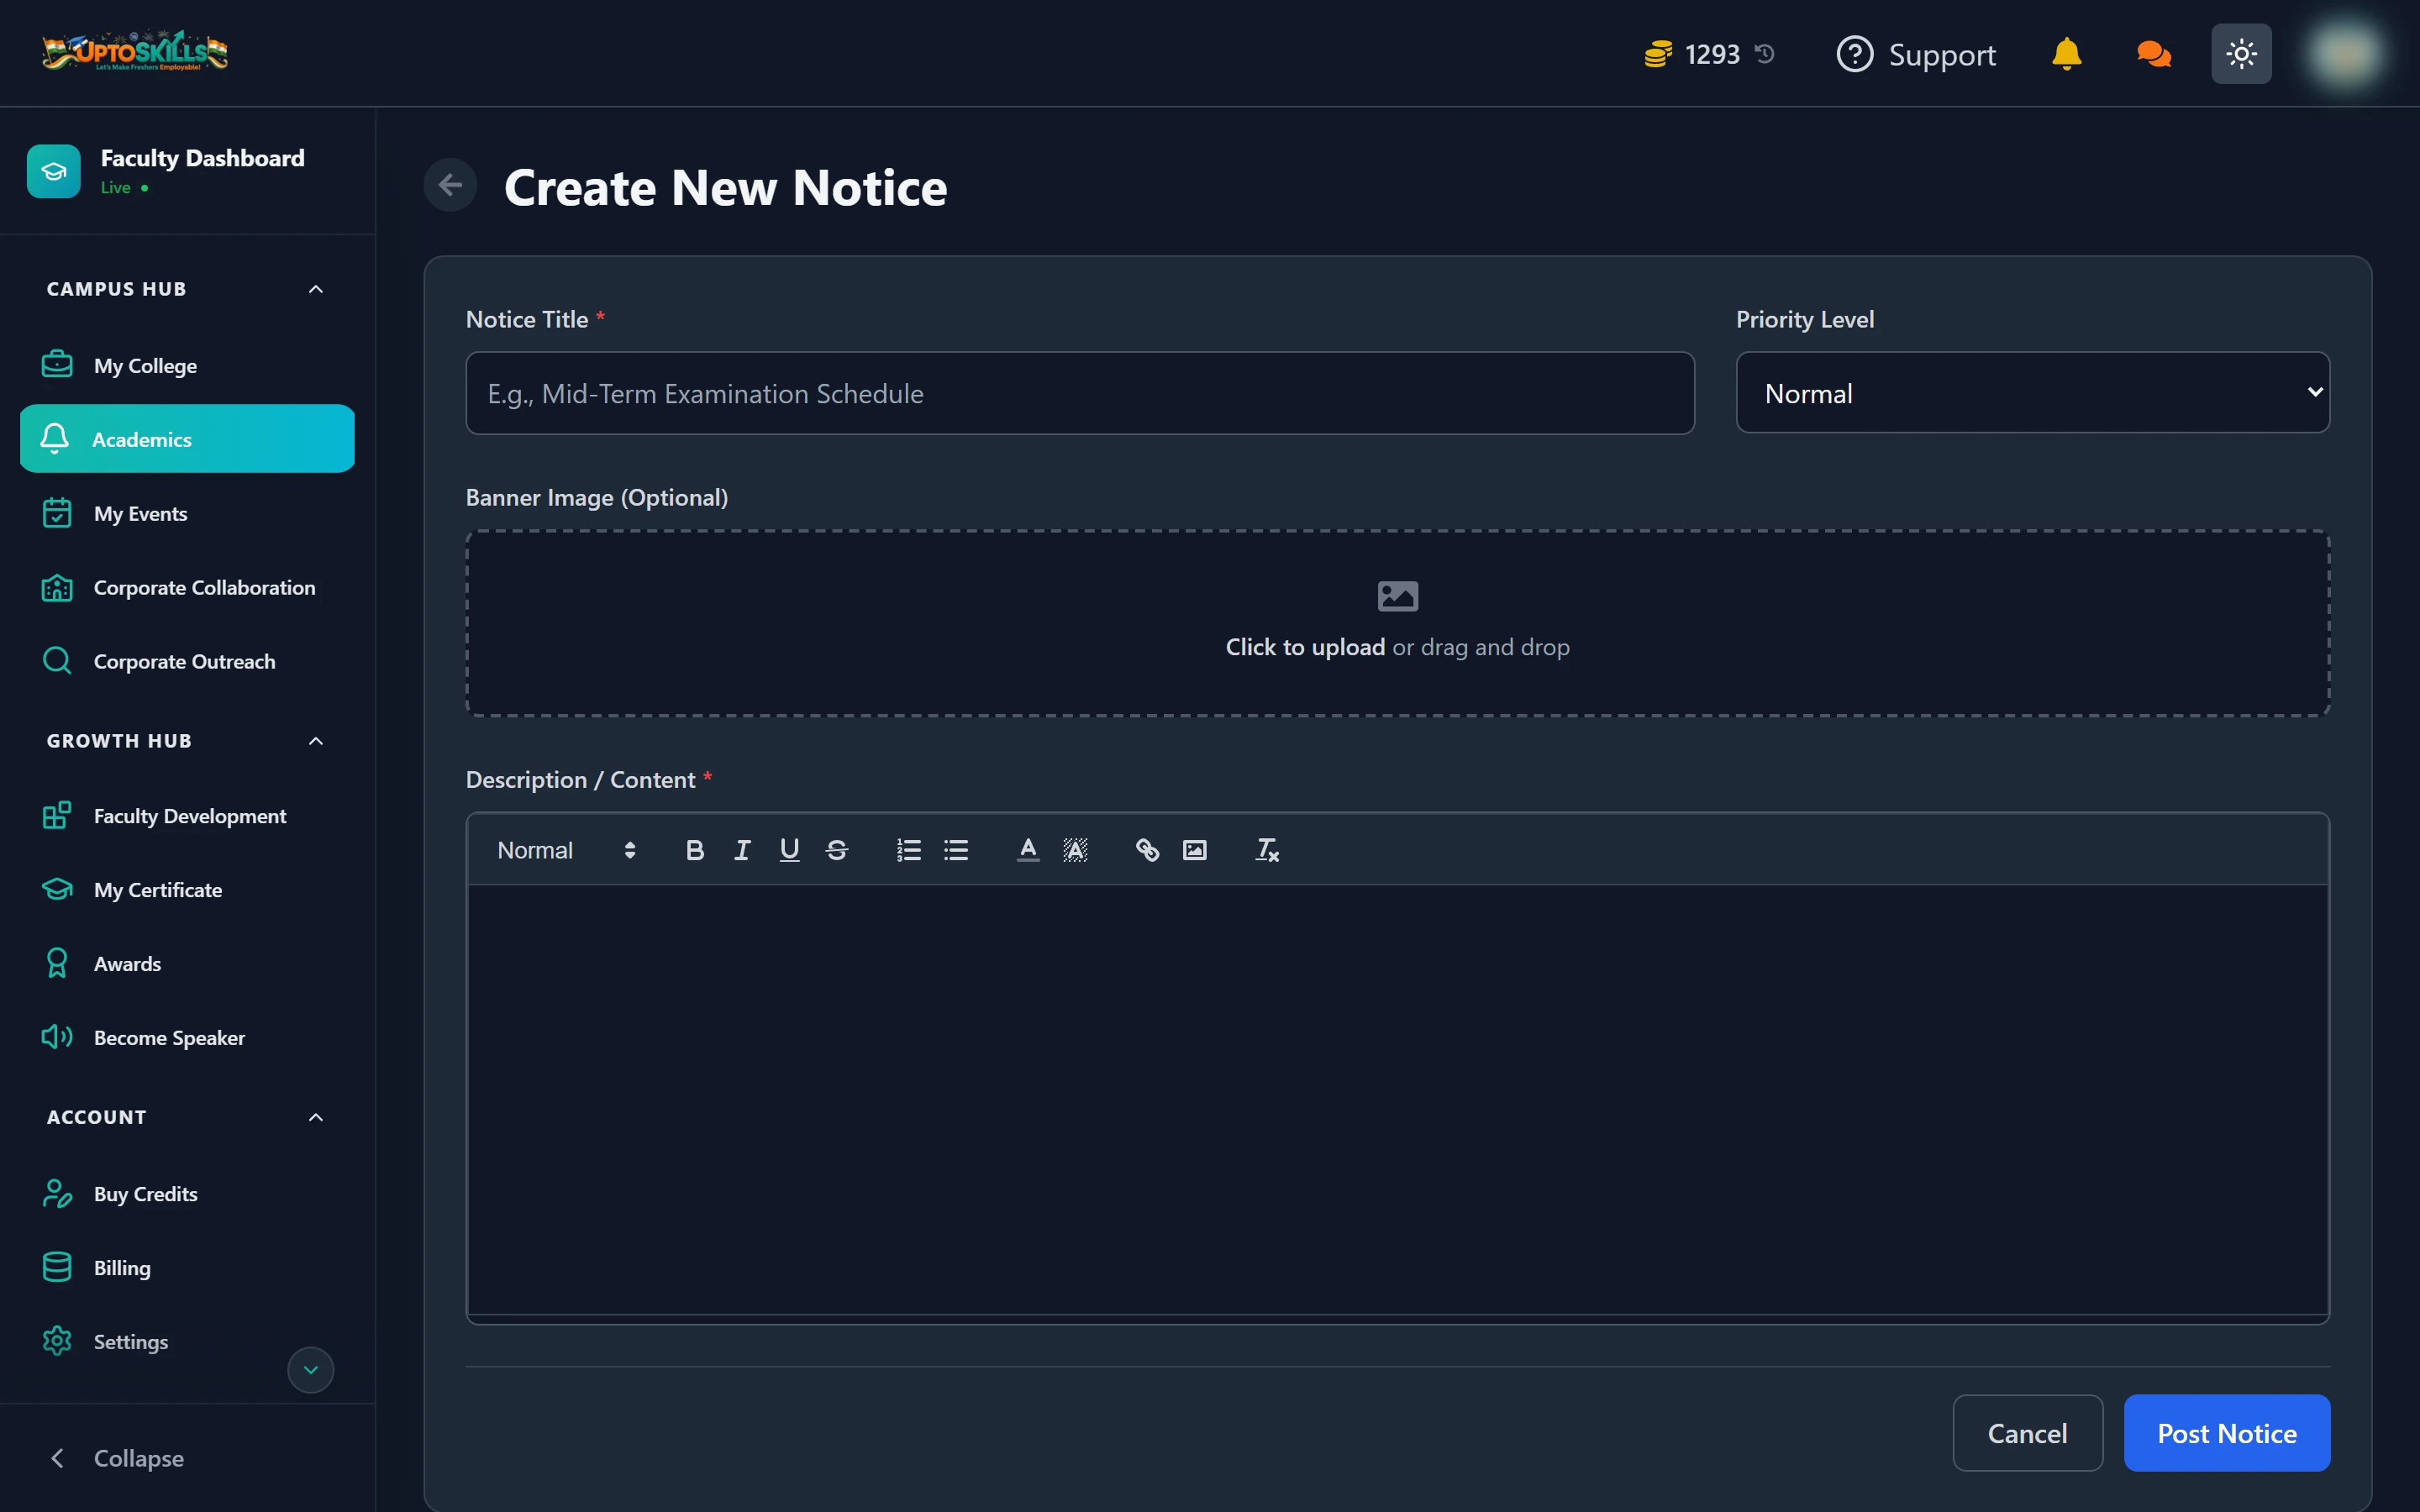Image resolution: width=2420 pixels, height=1512 pixels.
Task: Click into the Notice Title field
Action: [x=1080, y=393]
